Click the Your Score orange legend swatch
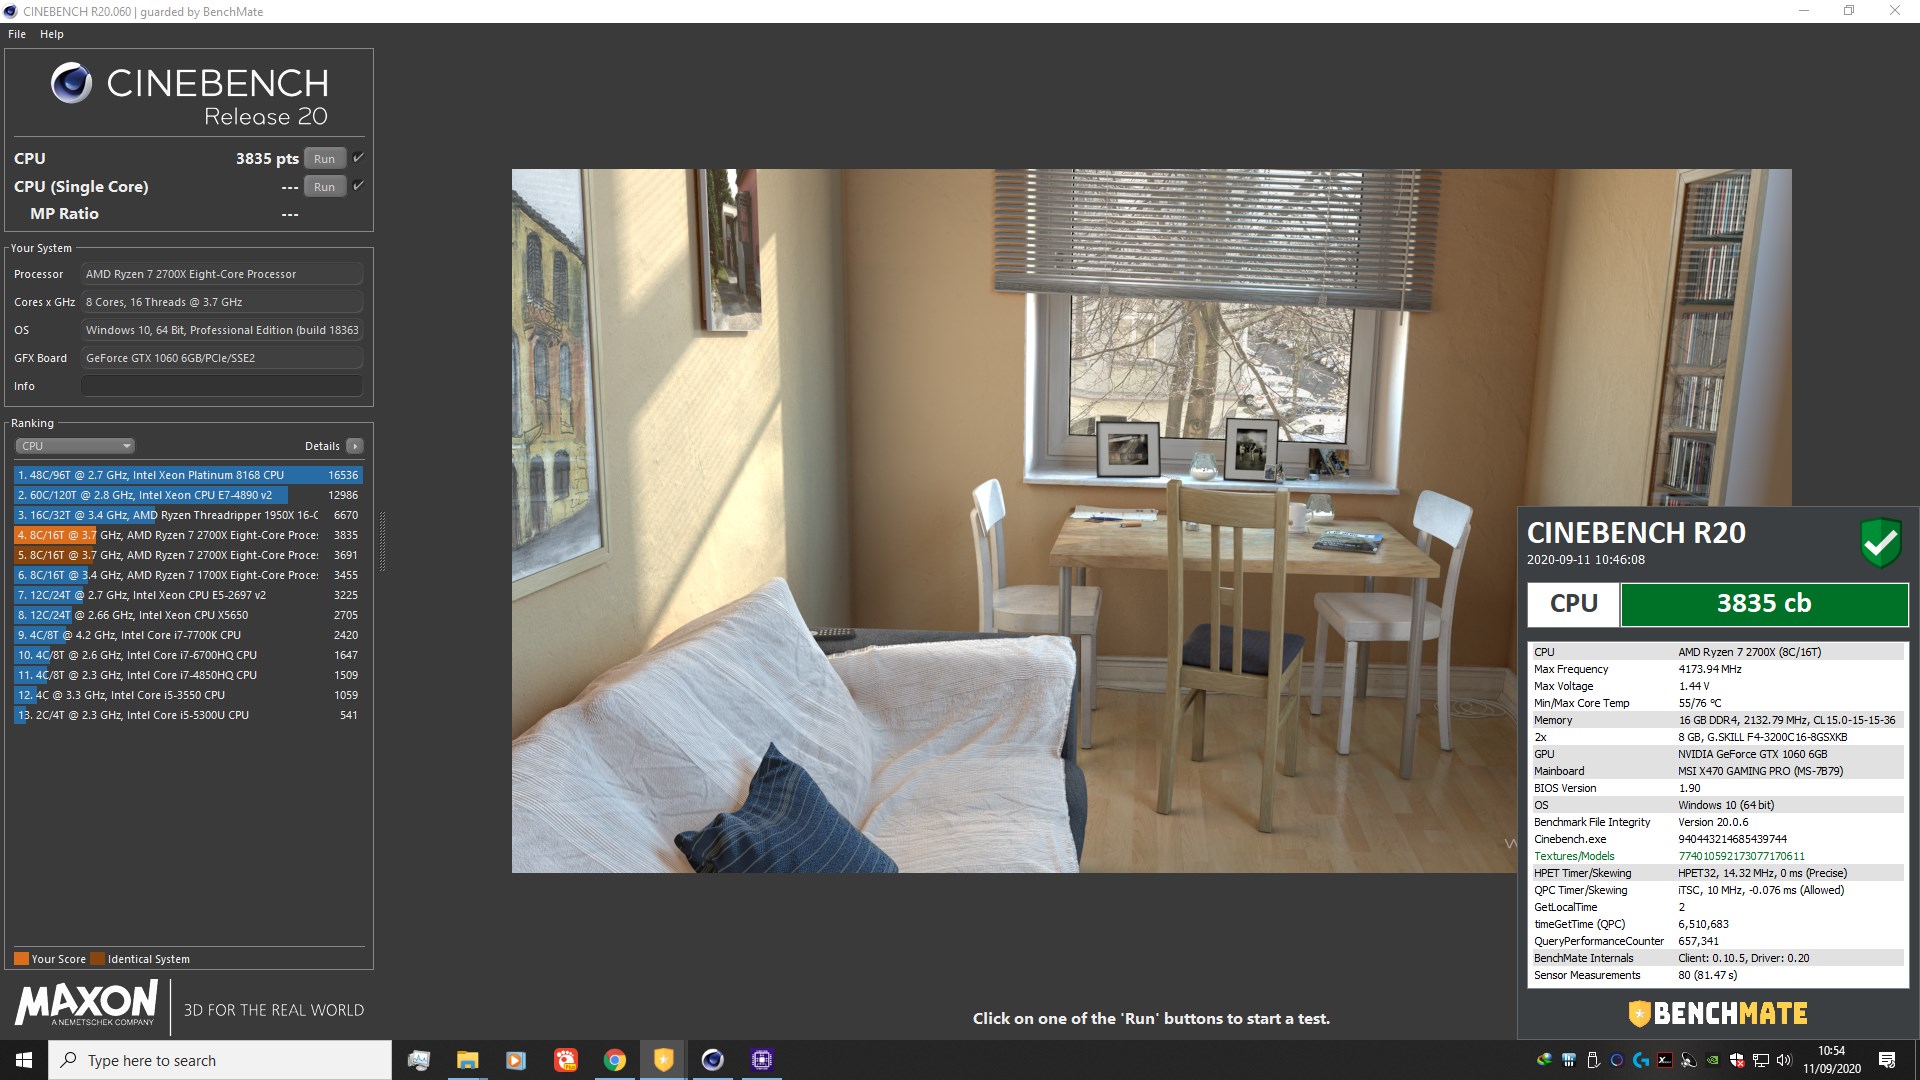Screen dimensions: 1920x1080 tap(21, 959)
